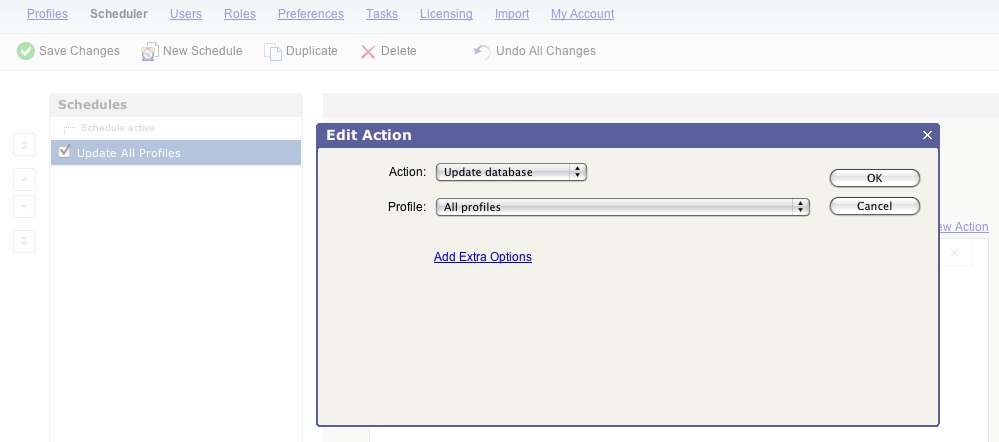This screenshot has width=999, height=442.
Task: Open the Preferences tab
Action: pos(310,14)
